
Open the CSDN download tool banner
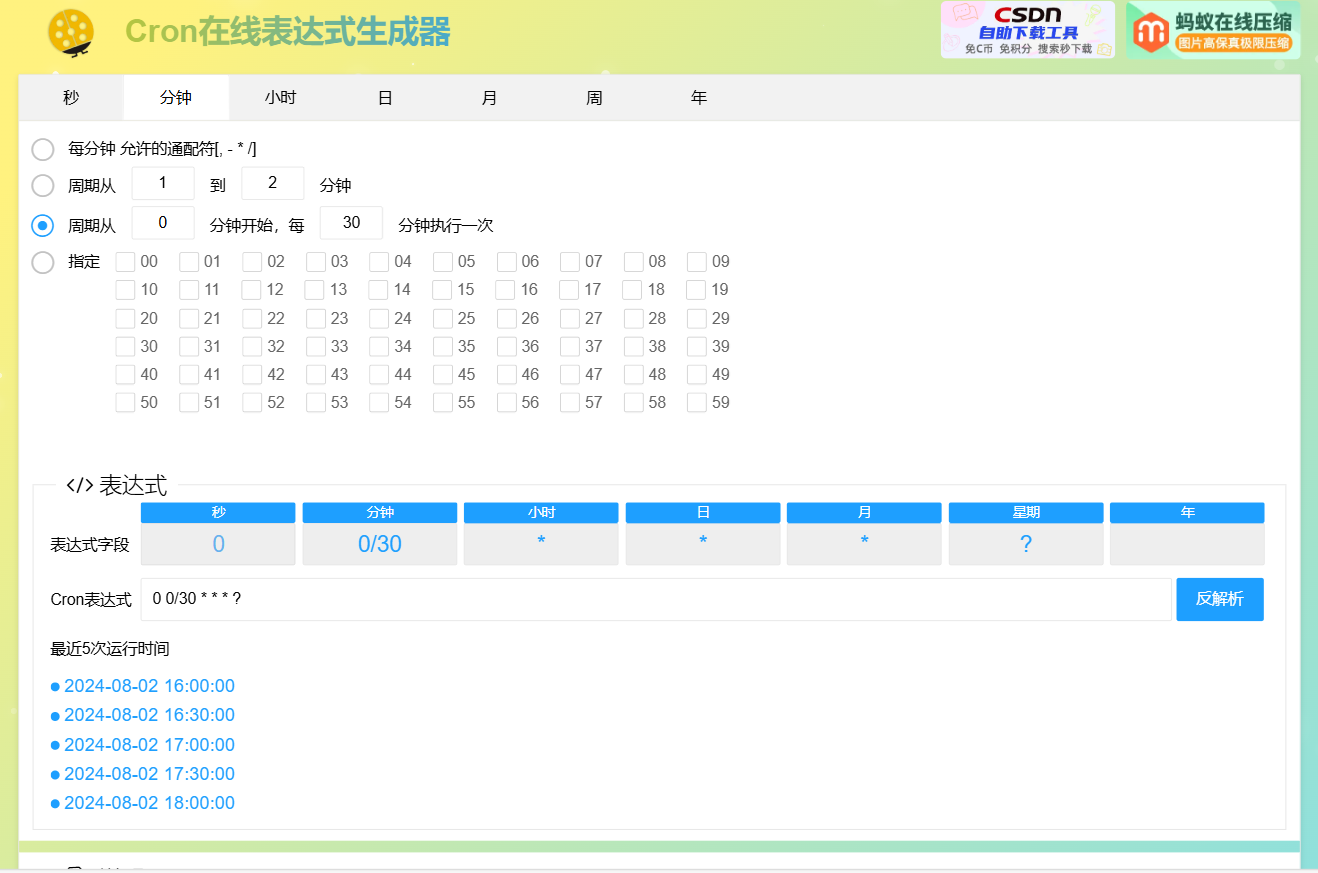click(x=1027, y=30)
